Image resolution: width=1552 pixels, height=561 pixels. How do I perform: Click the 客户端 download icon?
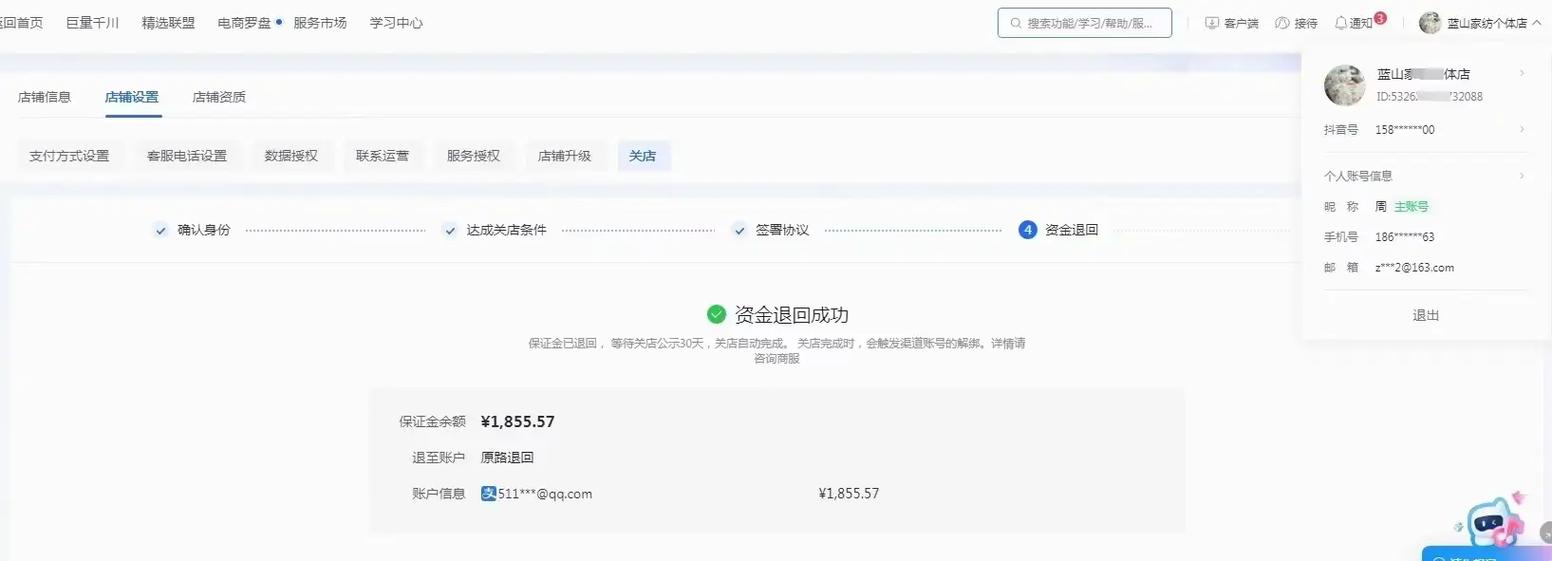pyautogui.click(x=1212, y=23)
